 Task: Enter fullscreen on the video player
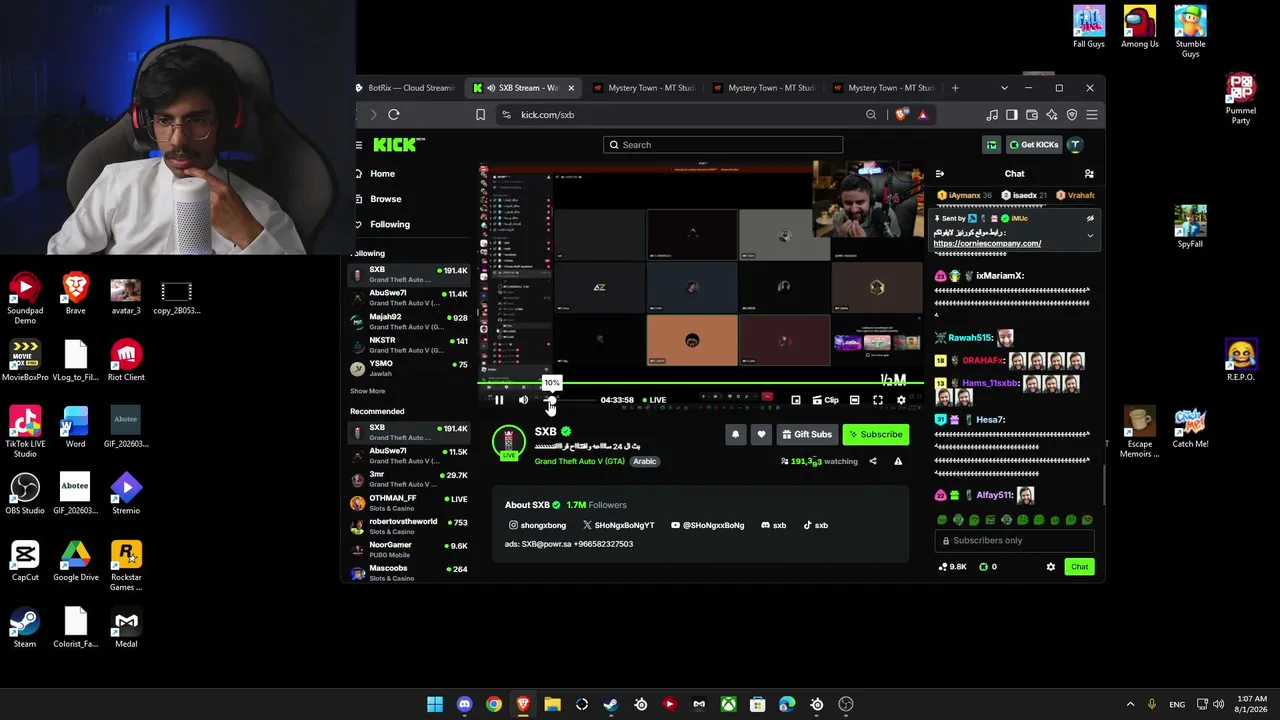878,400
